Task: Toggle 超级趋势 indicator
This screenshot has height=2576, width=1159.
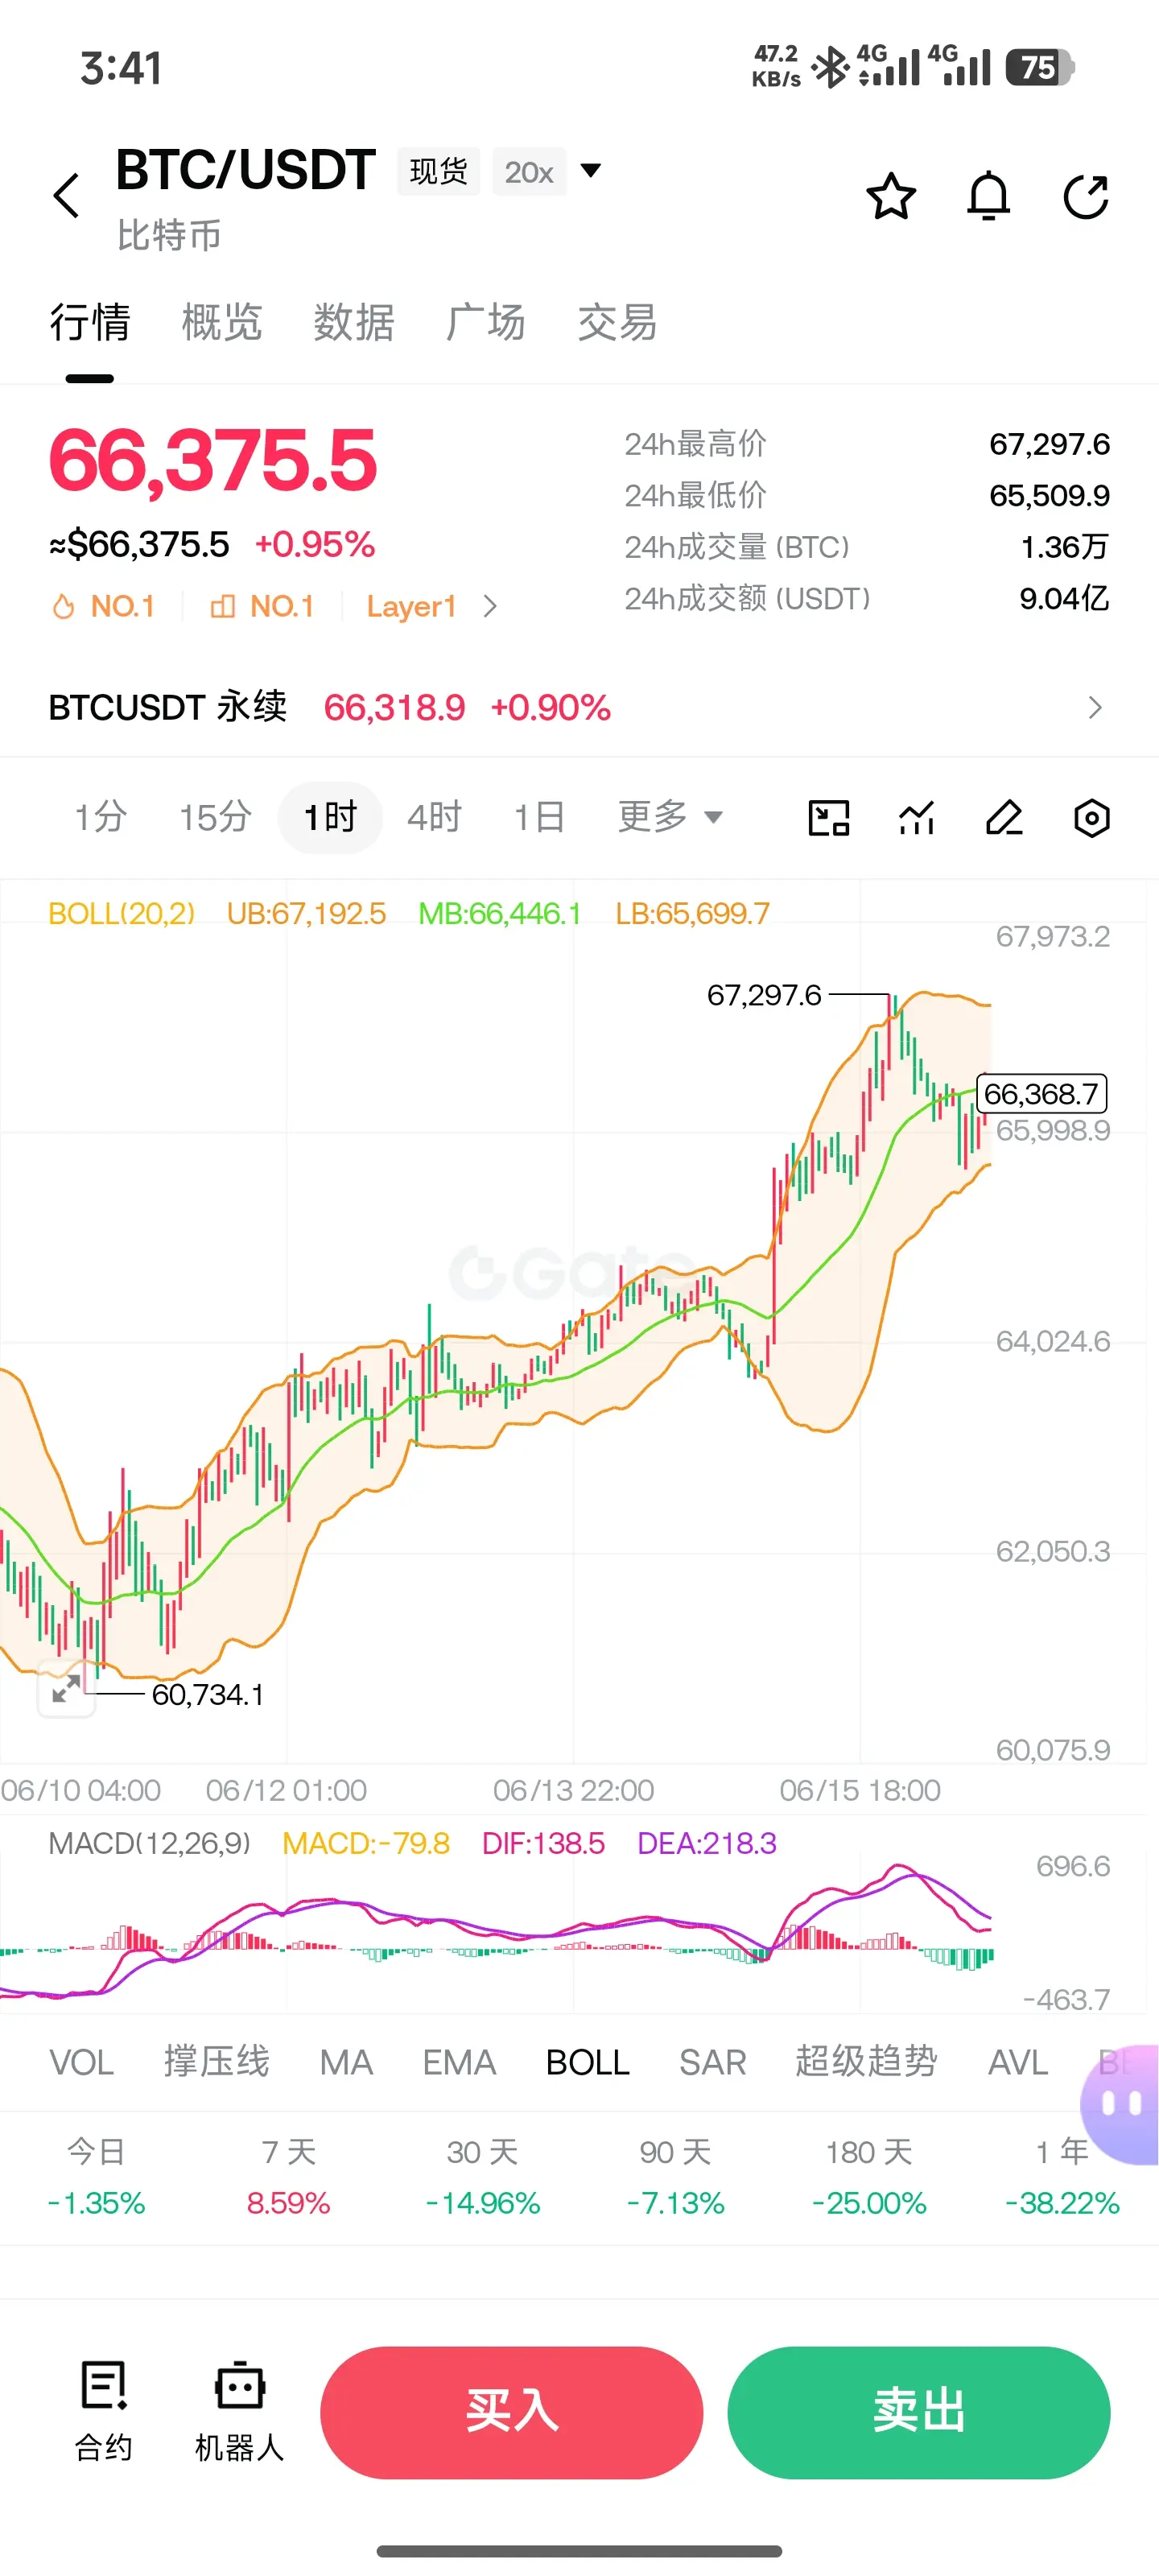Action: pyautogui.click(x=866, y=2062)
